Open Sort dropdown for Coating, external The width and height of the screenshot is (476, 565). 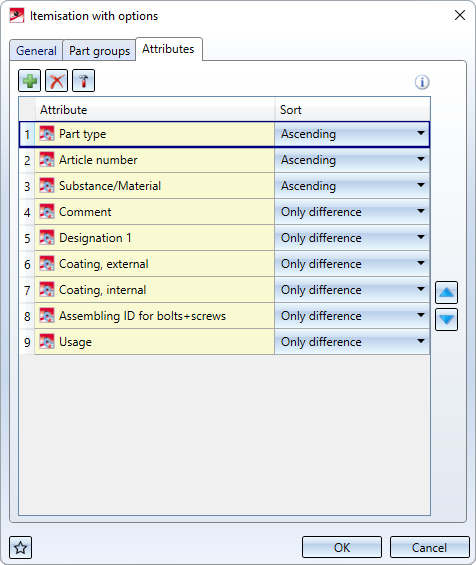352,264
